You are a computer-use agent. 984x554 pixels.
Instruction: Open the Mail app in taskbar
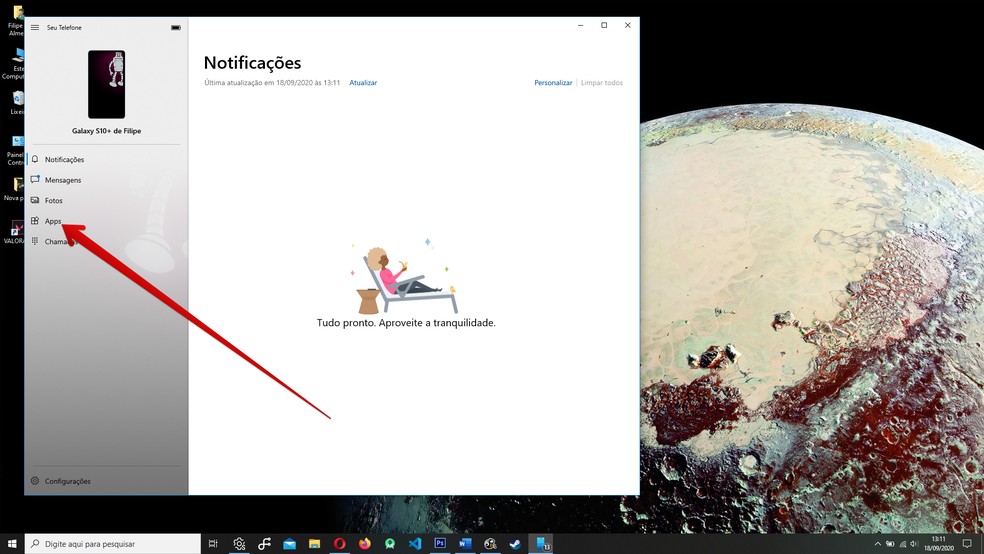(x=289, y=543)
